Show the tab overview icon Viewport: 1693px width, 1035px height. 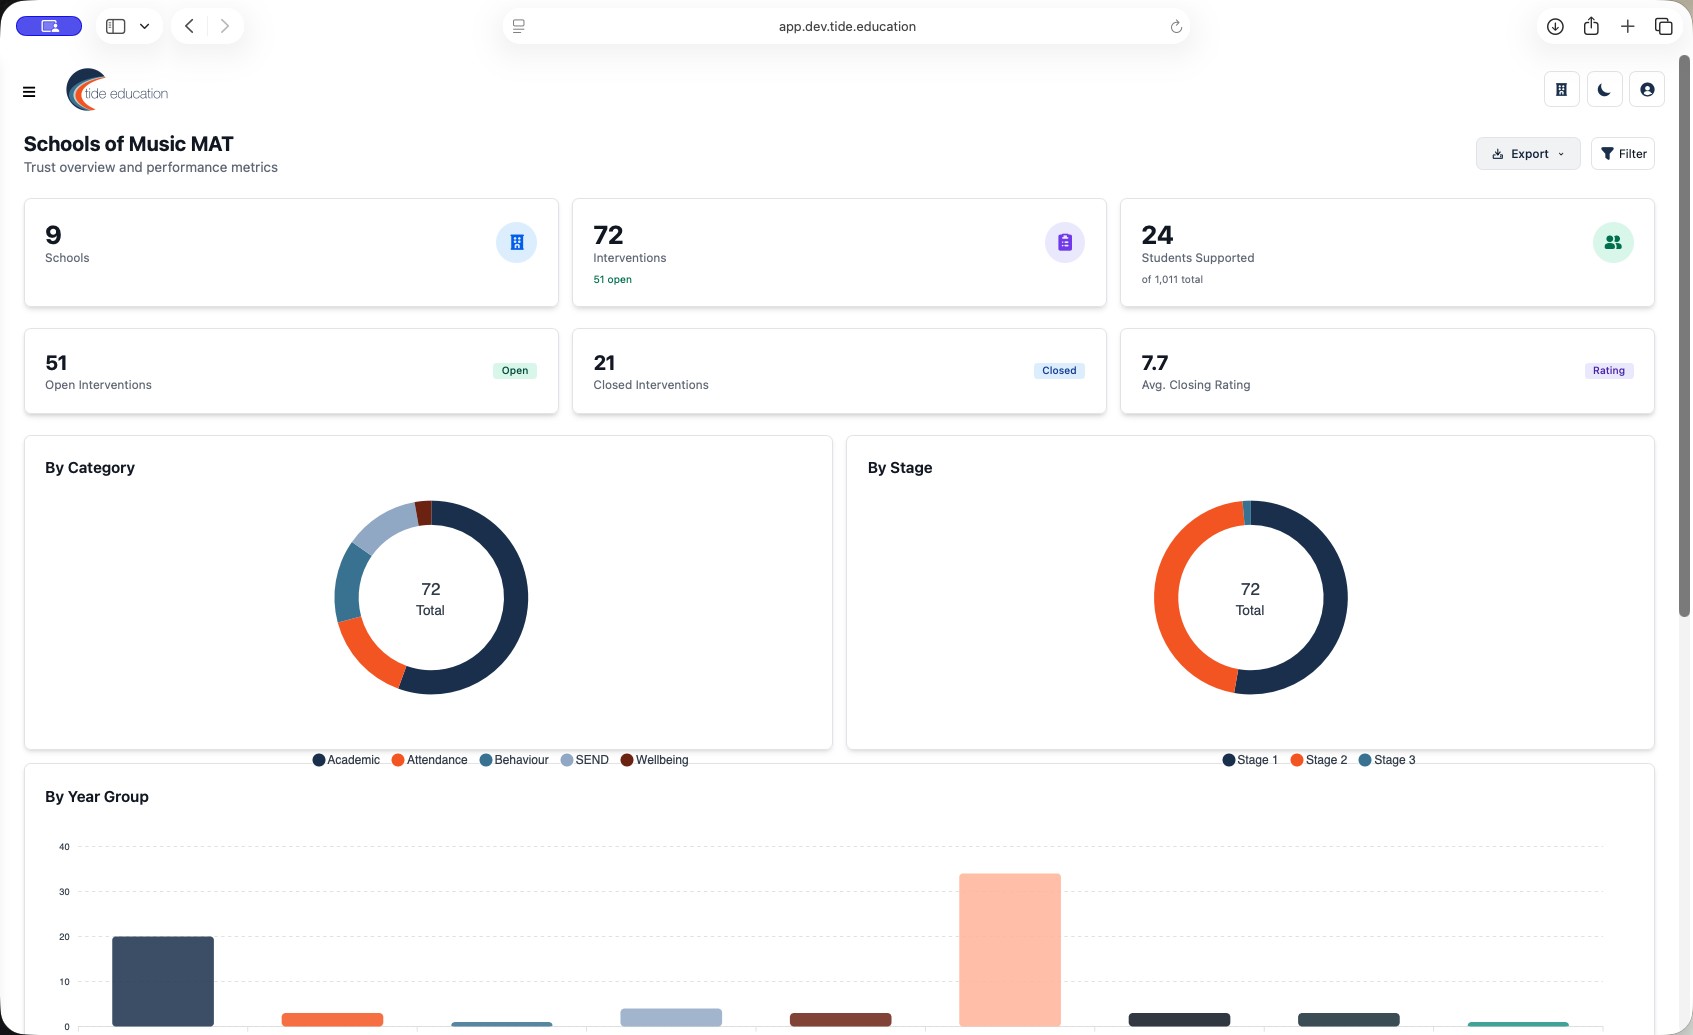[1664, 27]
